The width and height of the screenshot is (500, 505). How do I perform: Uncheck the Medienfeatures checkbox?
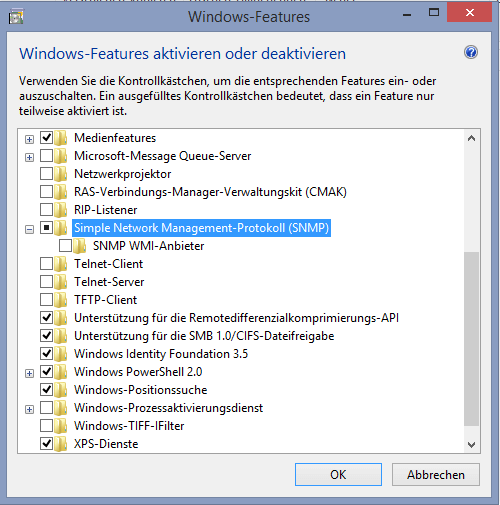click(46, 137)
